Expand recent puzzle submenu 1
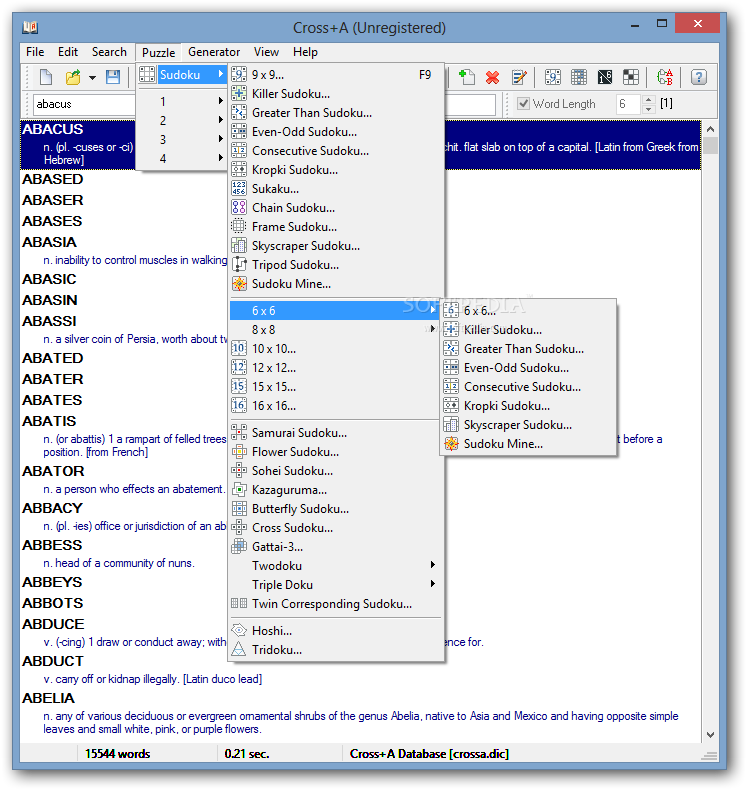 tap(182, 101)
